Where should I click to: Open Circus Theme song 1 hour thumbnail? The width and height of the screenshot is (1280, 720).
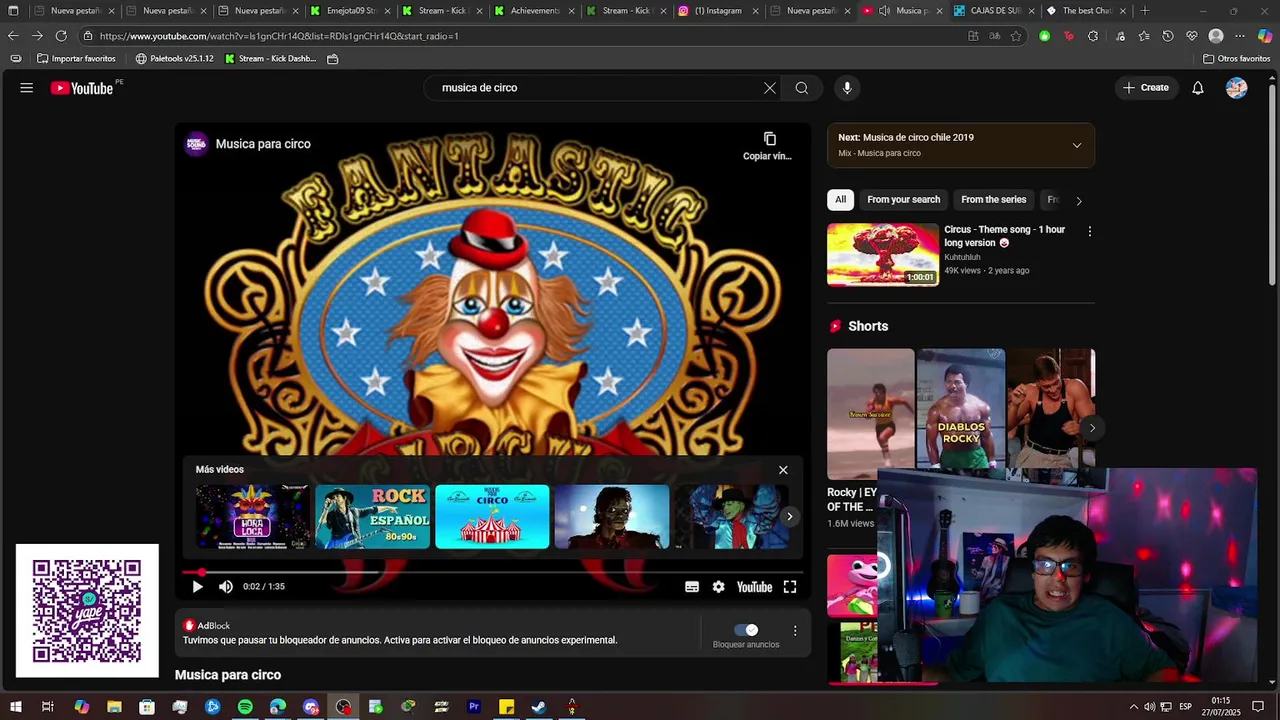[x=883, y=254]
